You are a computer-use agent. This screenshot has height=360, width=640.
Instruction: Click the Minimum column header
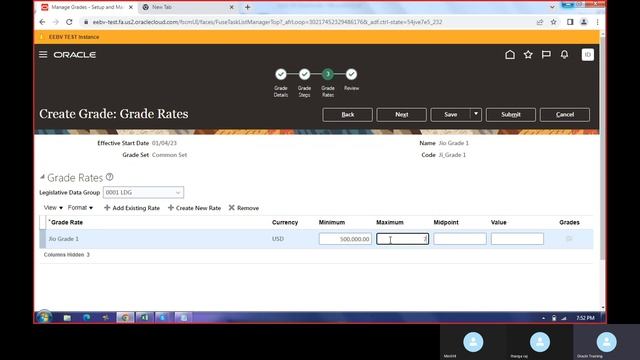(x=332, y=222)
